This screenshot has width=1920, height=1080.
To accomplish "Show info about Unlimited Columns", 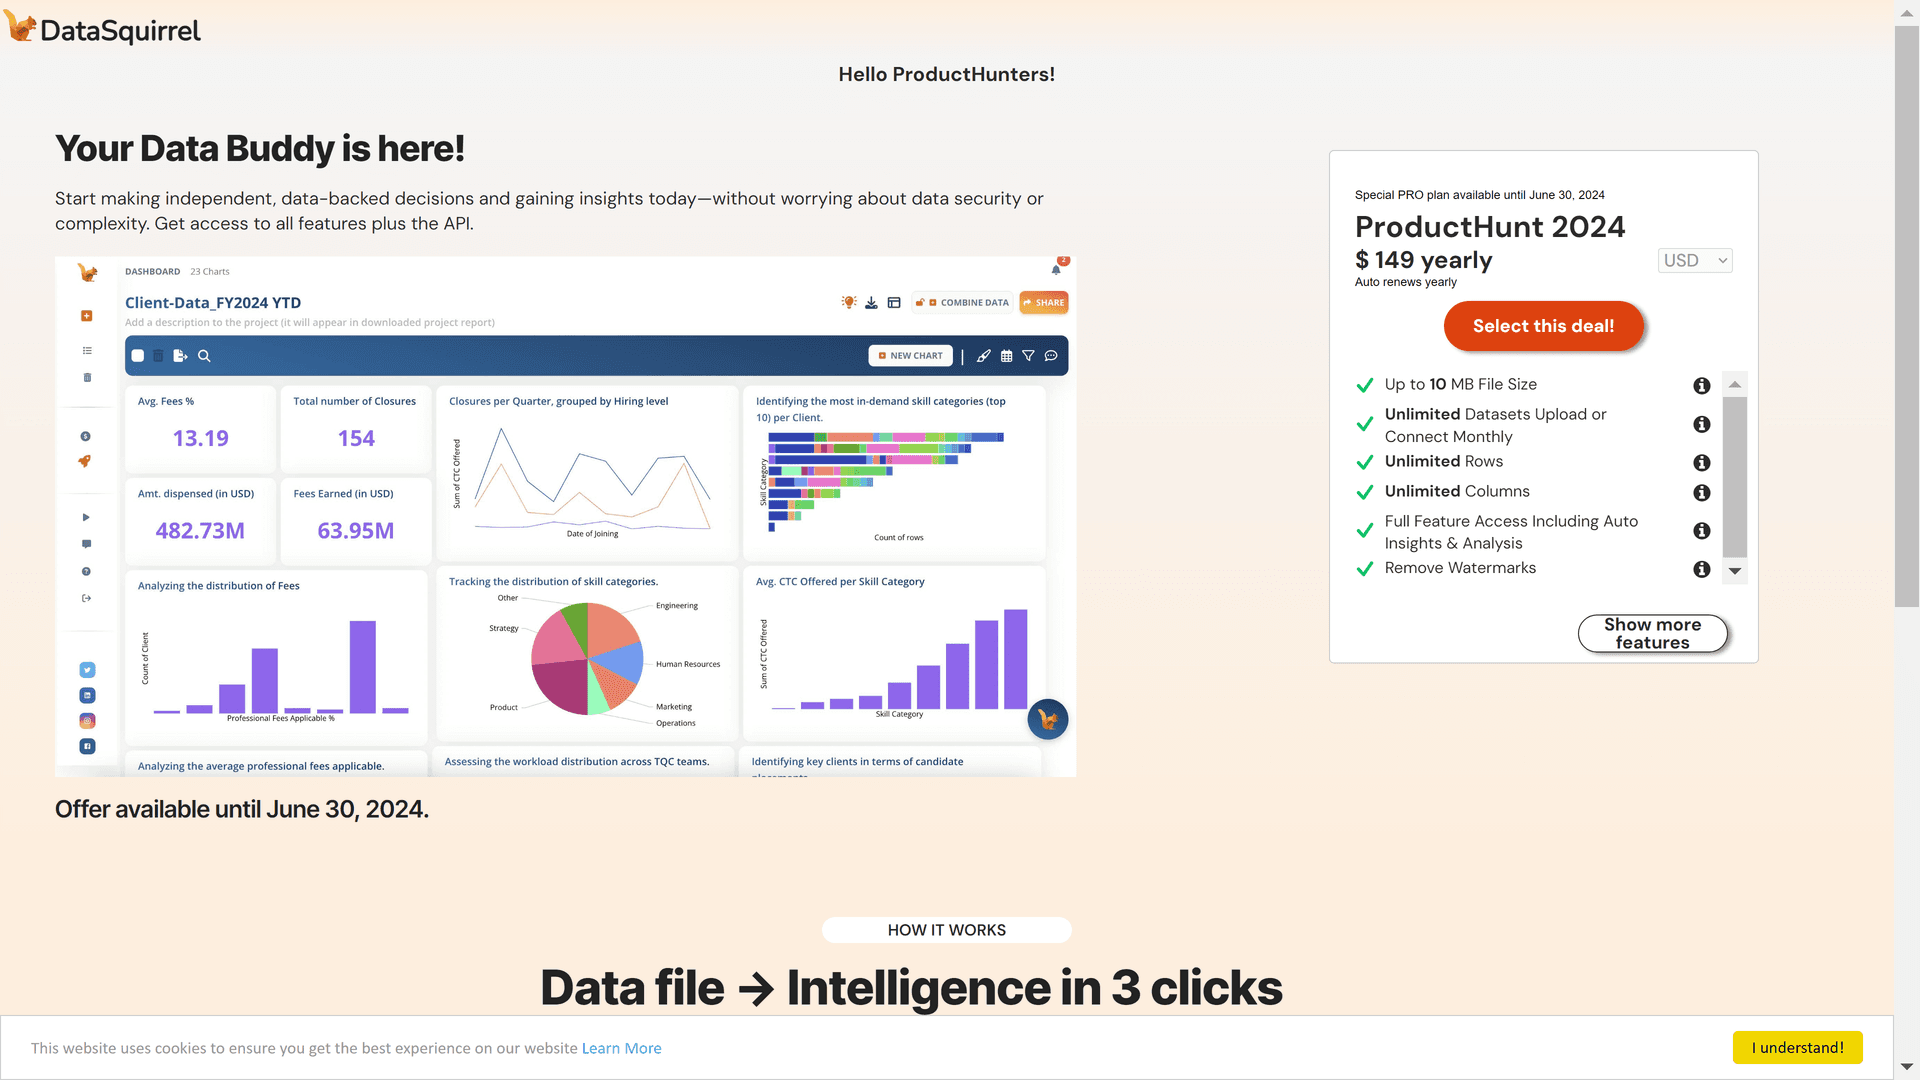I will click(1701, 493).
